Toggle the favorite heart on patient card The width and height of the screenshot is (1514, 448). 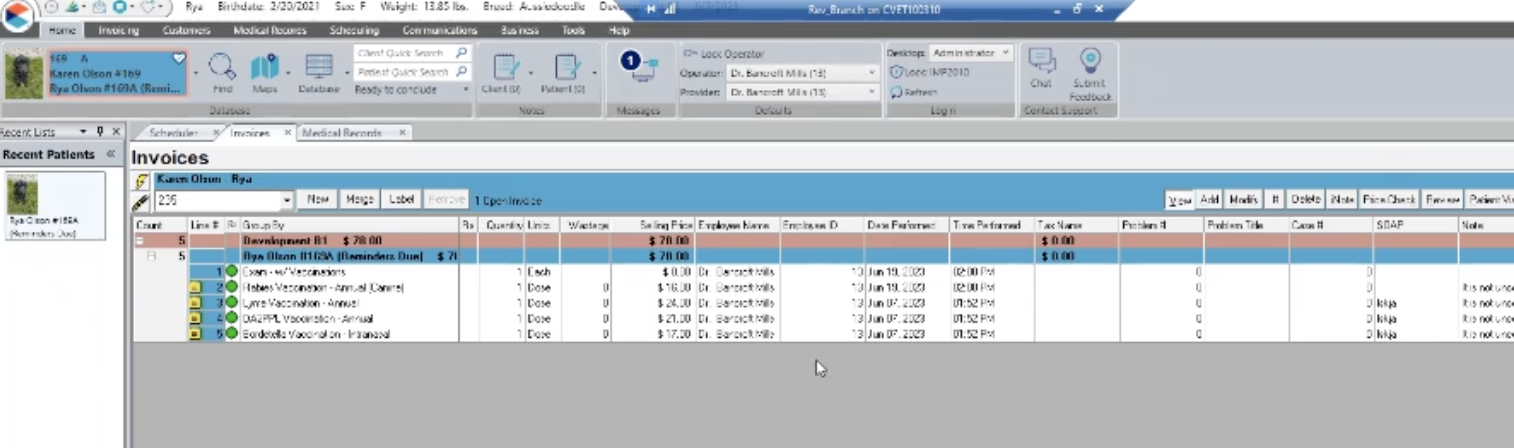(x=179, y=59)
